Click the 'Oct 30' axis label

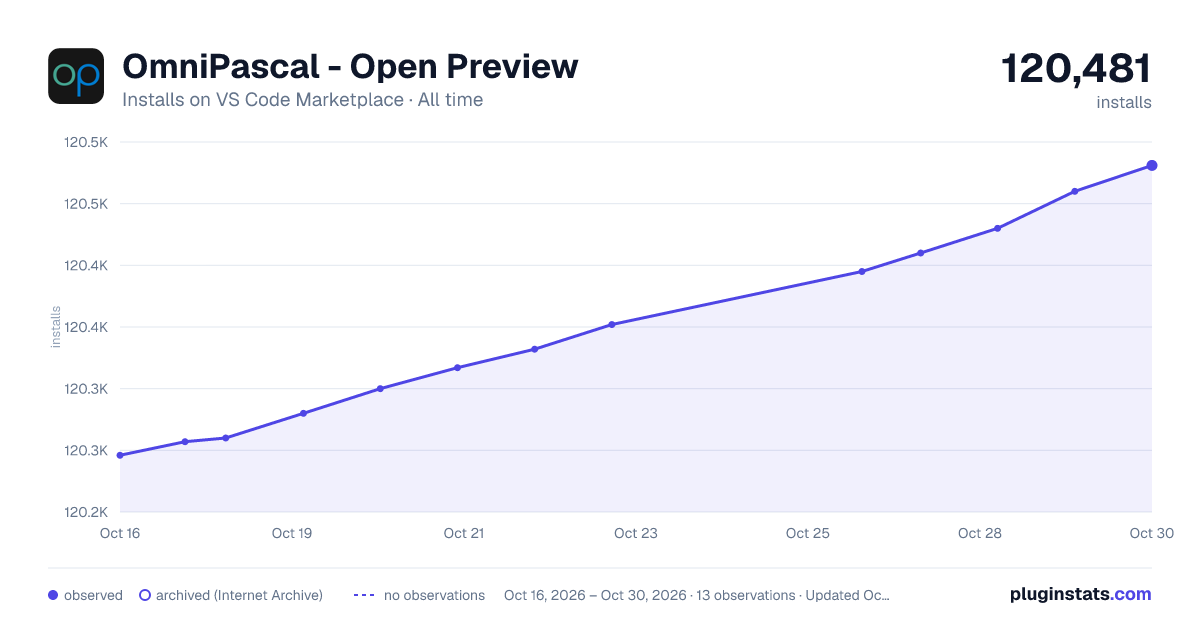coord(1152,533)
